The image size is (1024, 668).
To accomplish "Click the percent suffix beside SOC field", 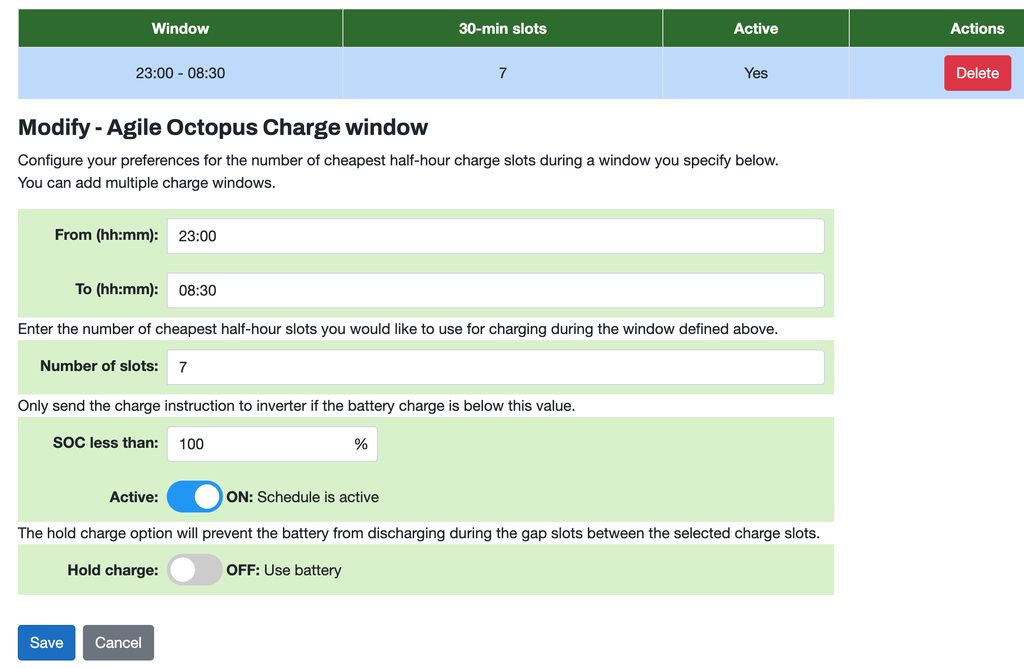I will (361, 444).
